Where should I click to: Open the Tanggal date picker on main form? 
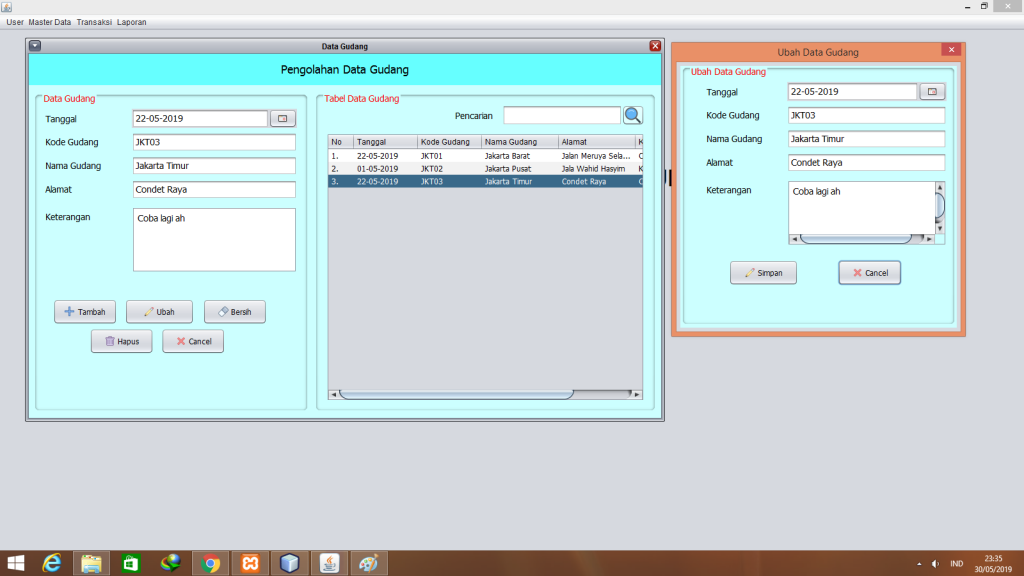pos(281,118)
